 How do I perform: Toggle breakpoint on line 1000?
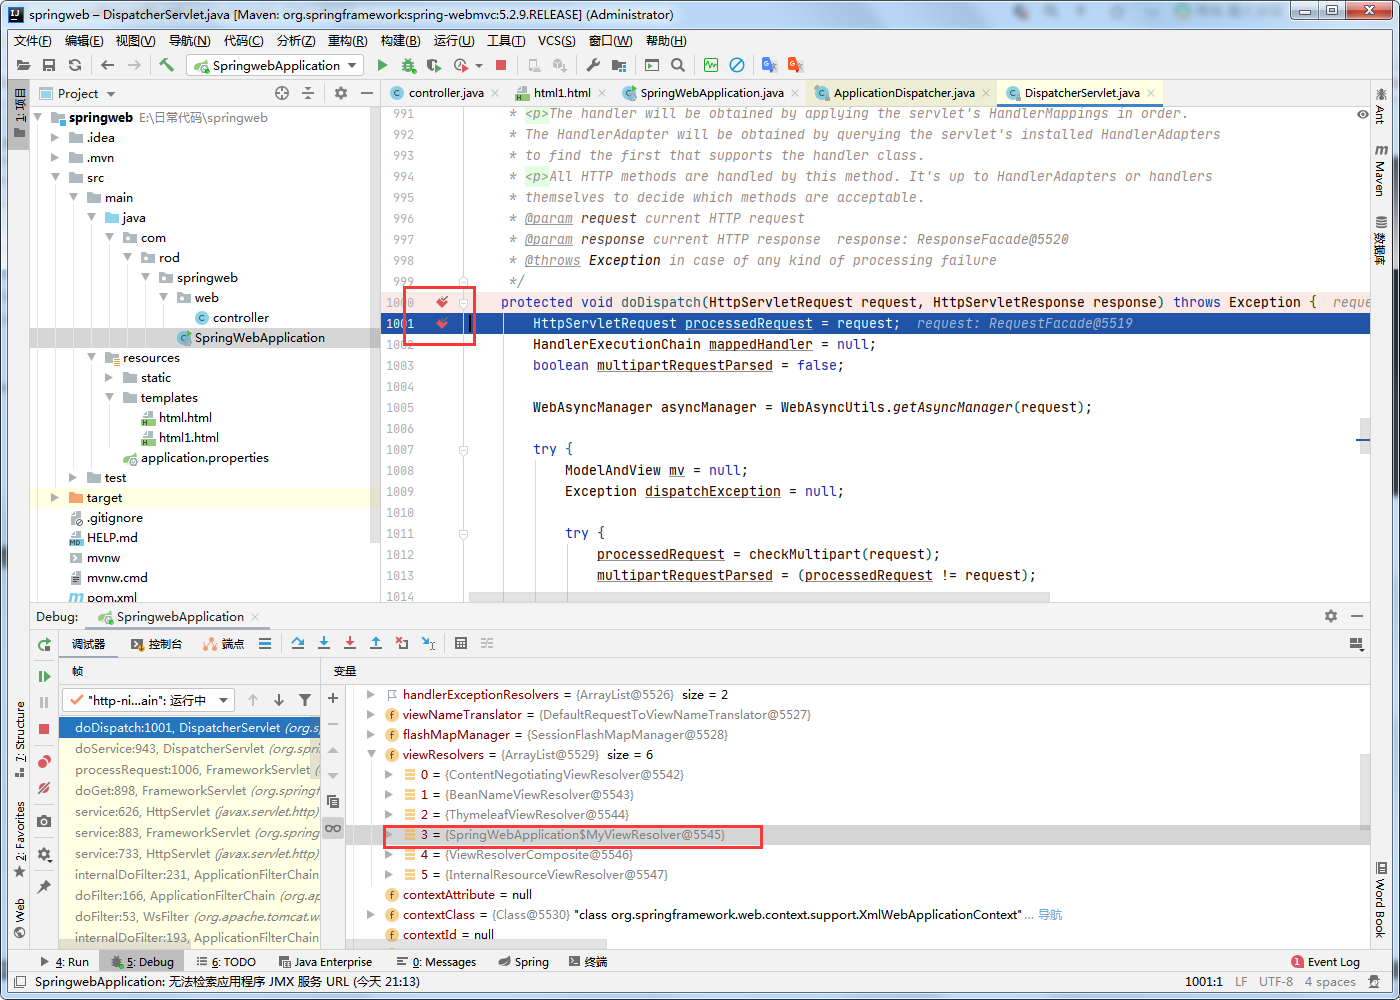(442, 302)
